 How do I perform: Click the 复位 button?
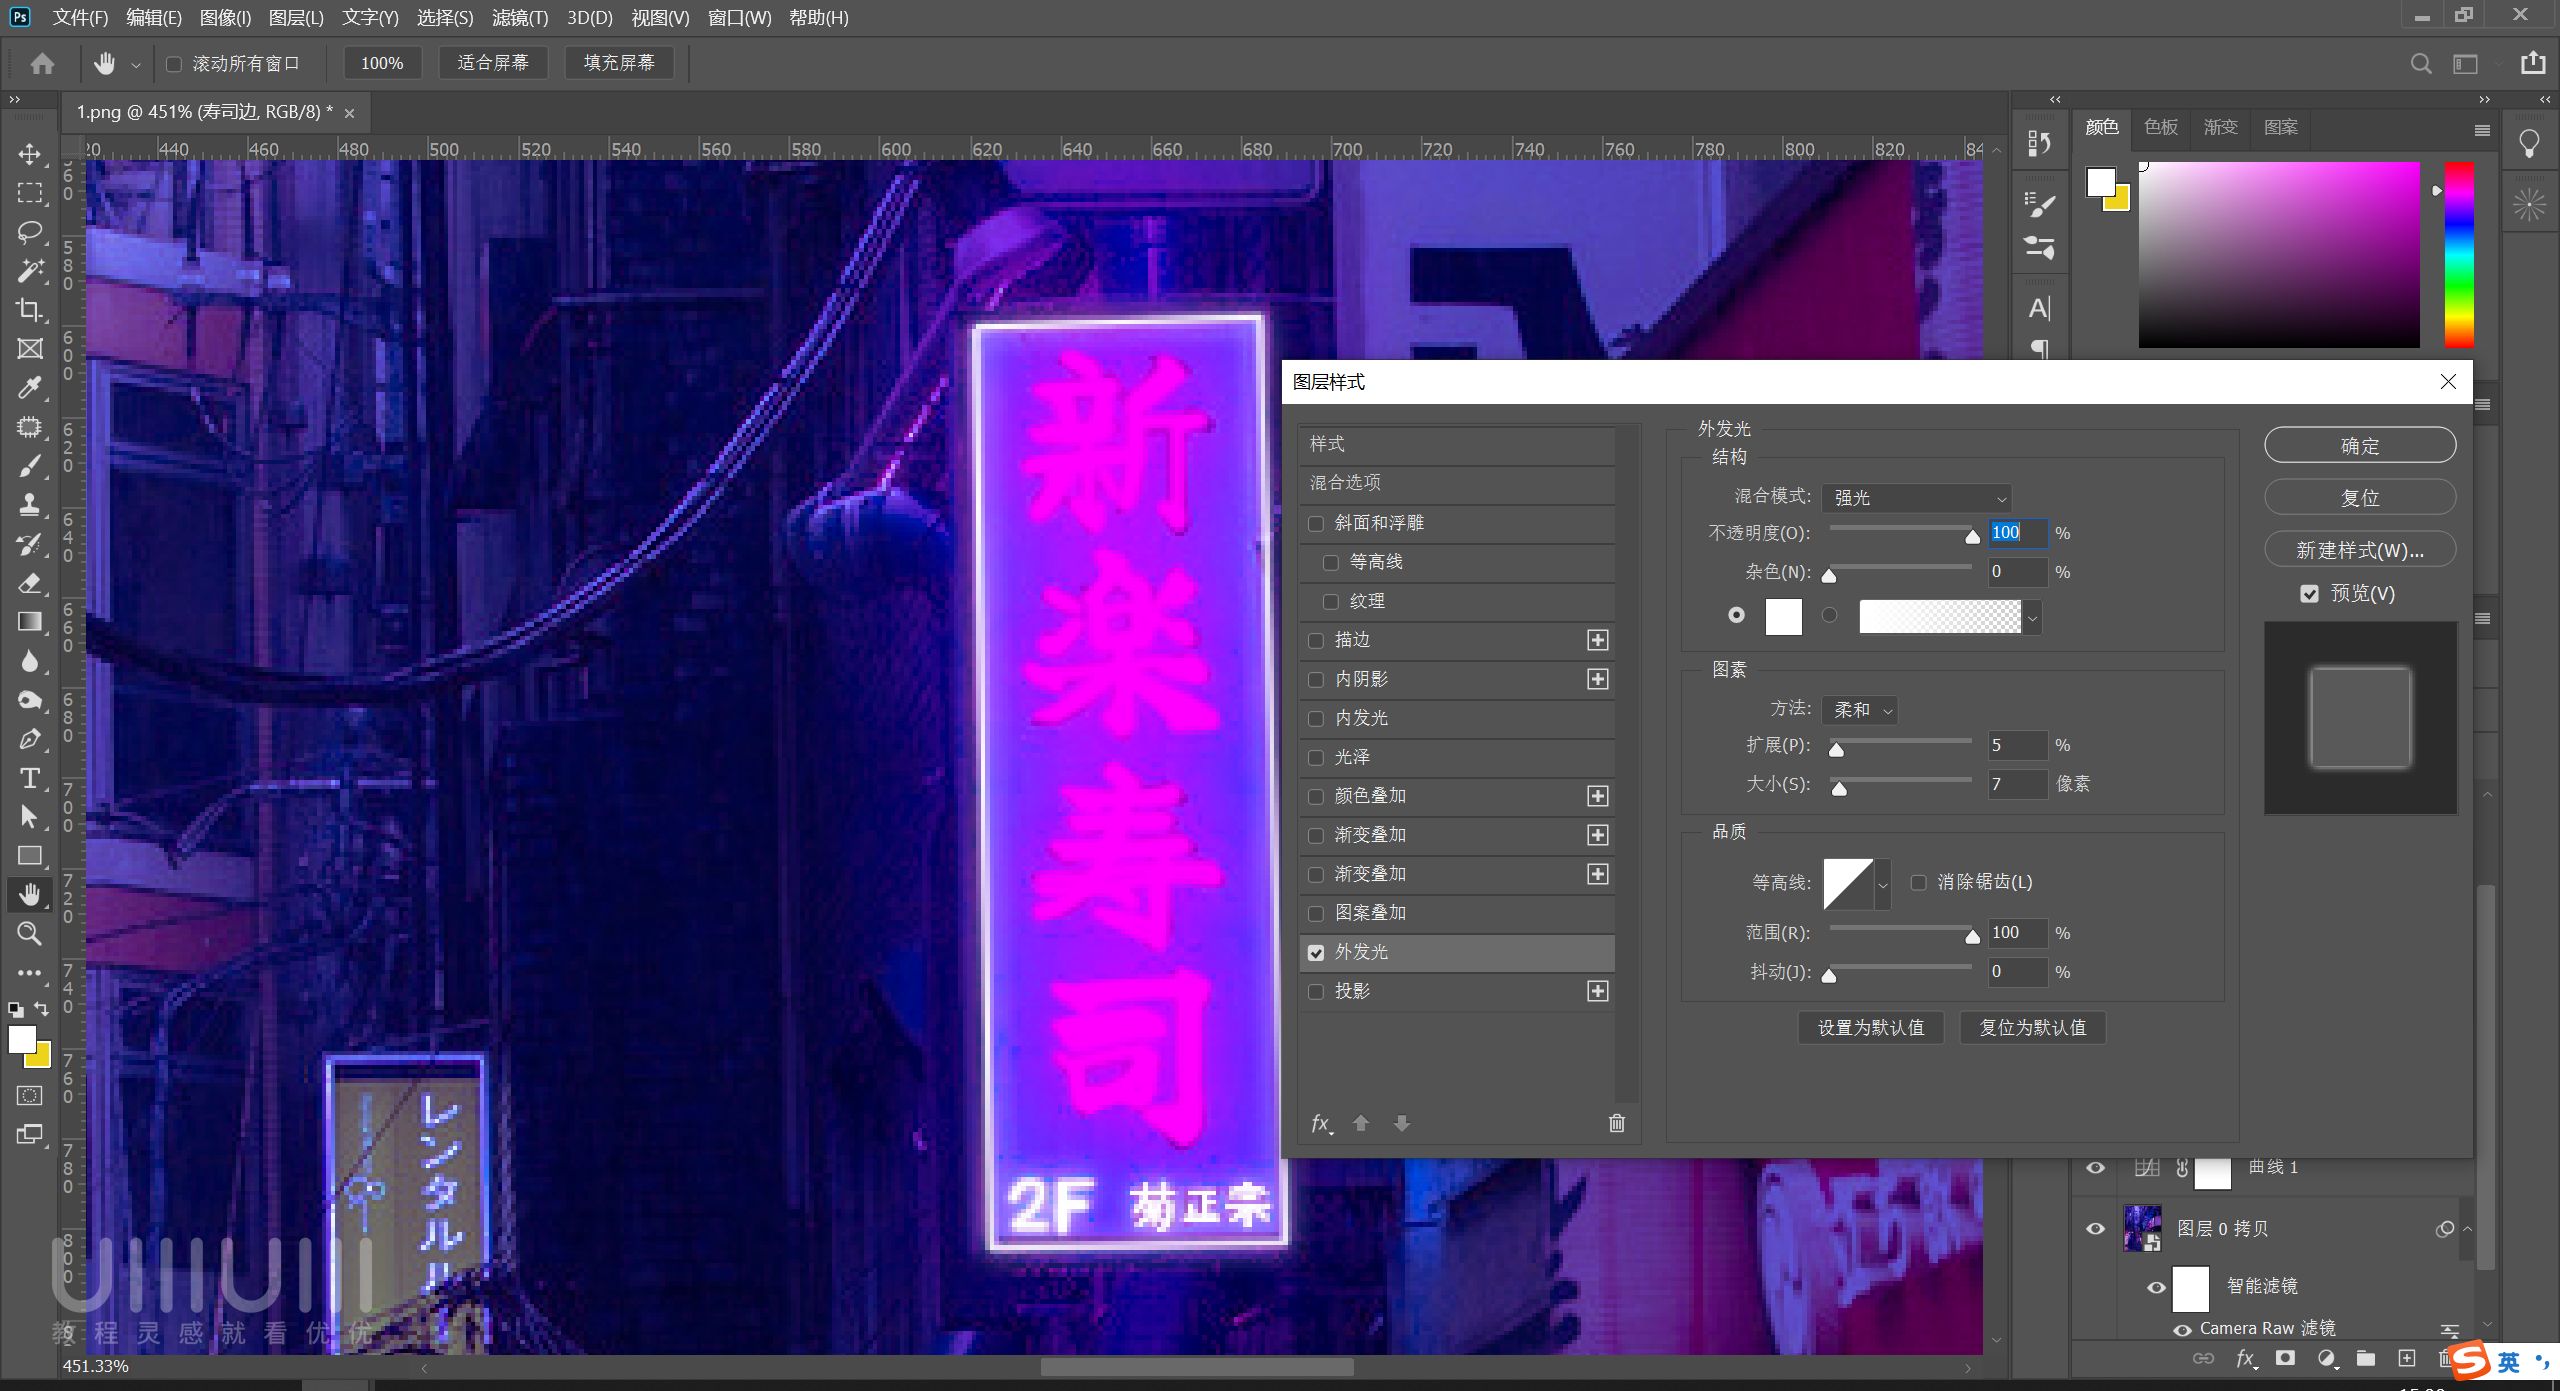coord(2359,498)
